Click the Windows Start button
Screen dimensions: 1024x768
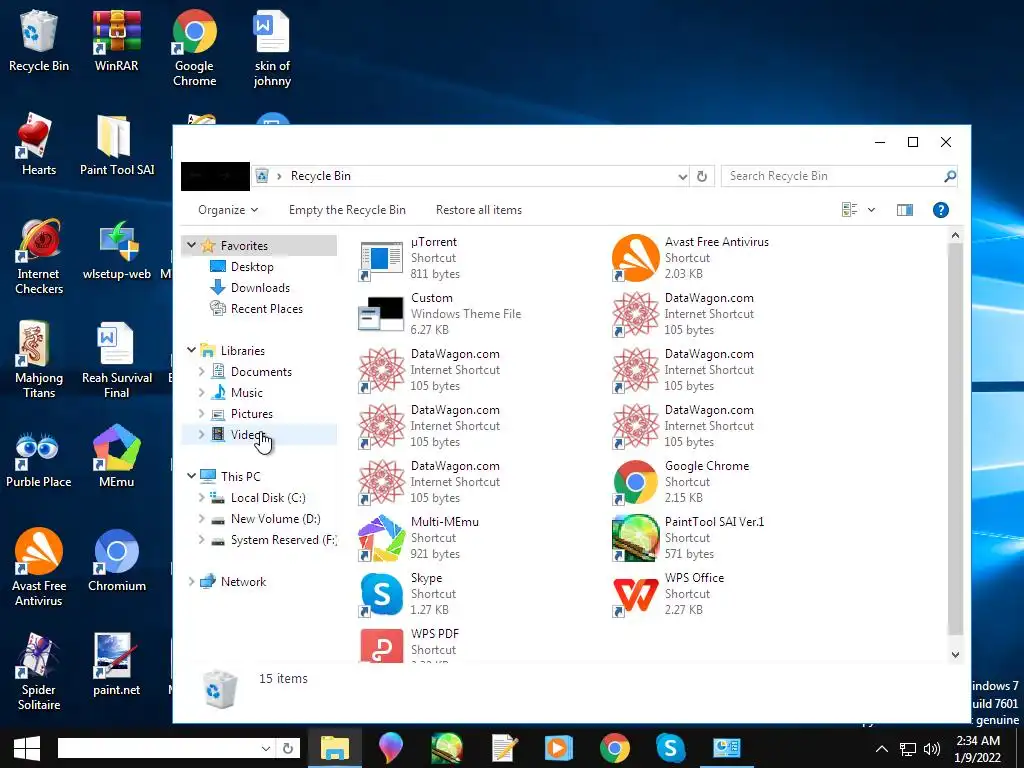click(x=27, y=748)
